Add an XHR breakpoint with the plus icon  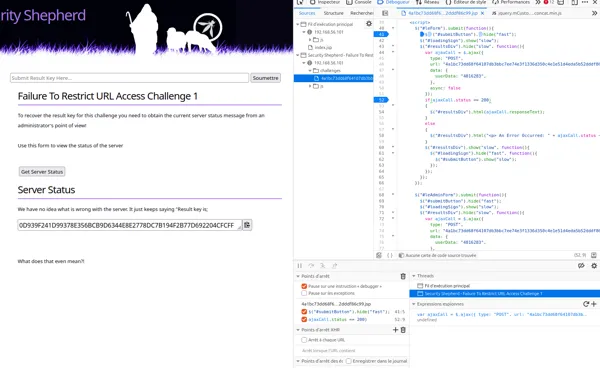(x=396, y=330)
